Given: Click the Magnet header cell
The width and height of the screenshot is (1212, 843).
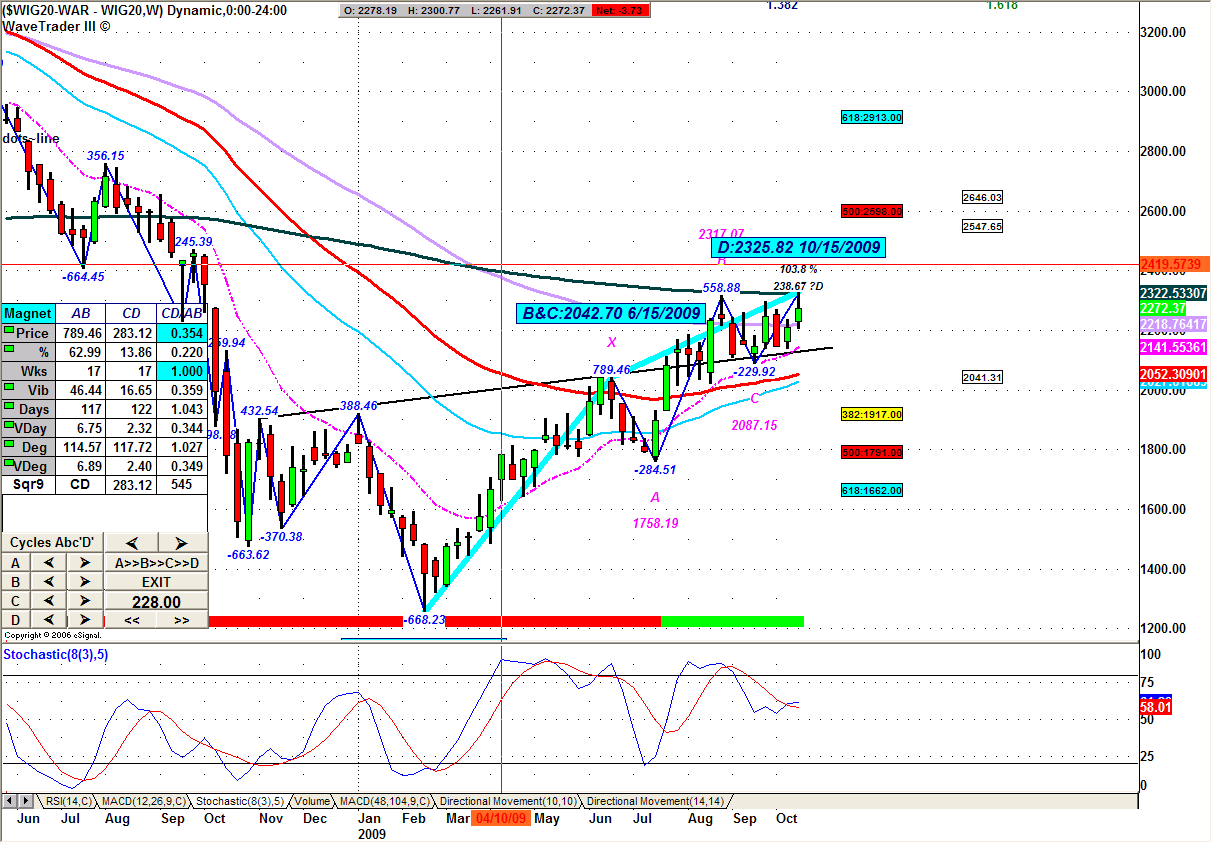Looking at the screenshot, I should coord(28,314).
